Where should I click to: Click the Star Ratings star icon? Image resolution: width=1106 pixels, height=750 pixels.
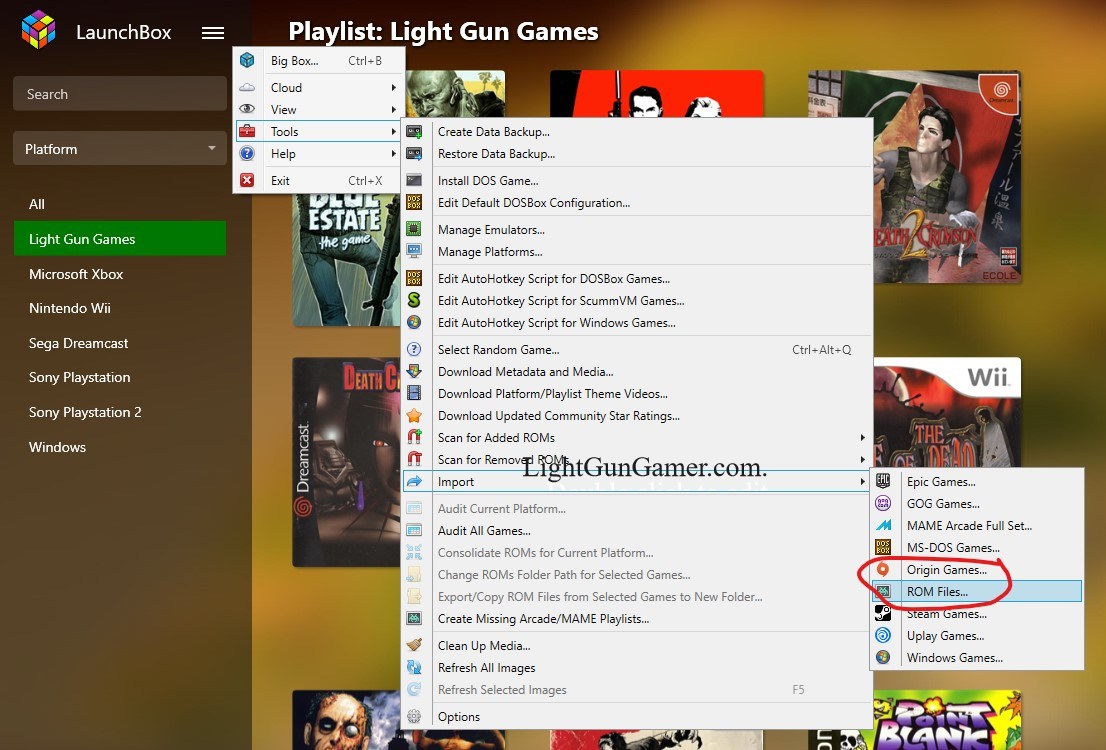tap(414, 416)
